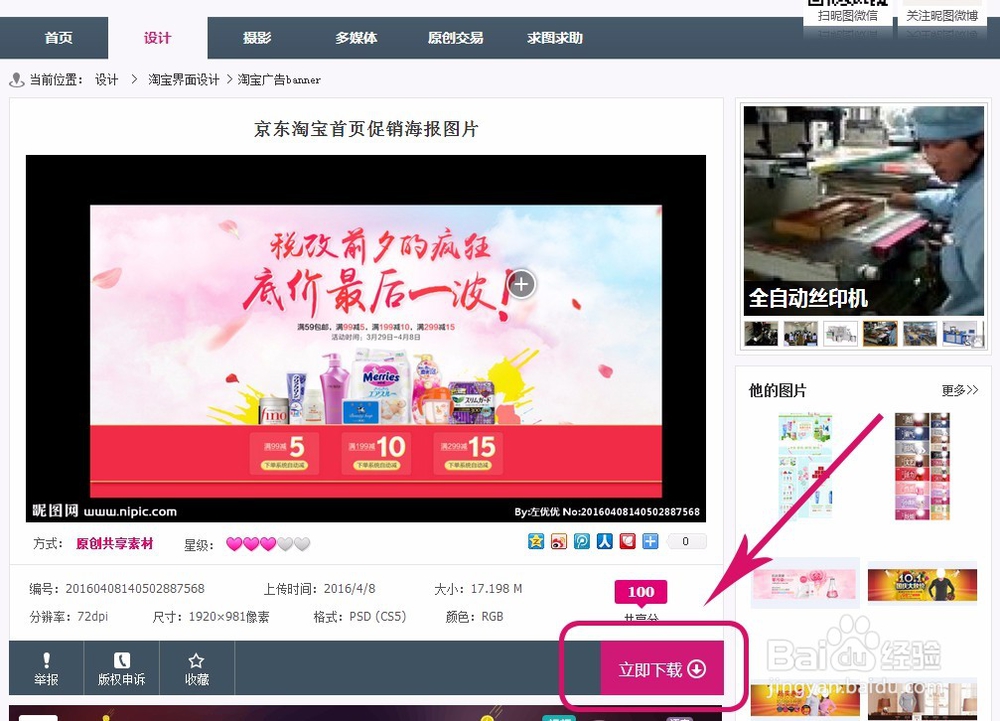
Task: Select sixth small ad thumbnail with blue machine
Action: [959, 334]
